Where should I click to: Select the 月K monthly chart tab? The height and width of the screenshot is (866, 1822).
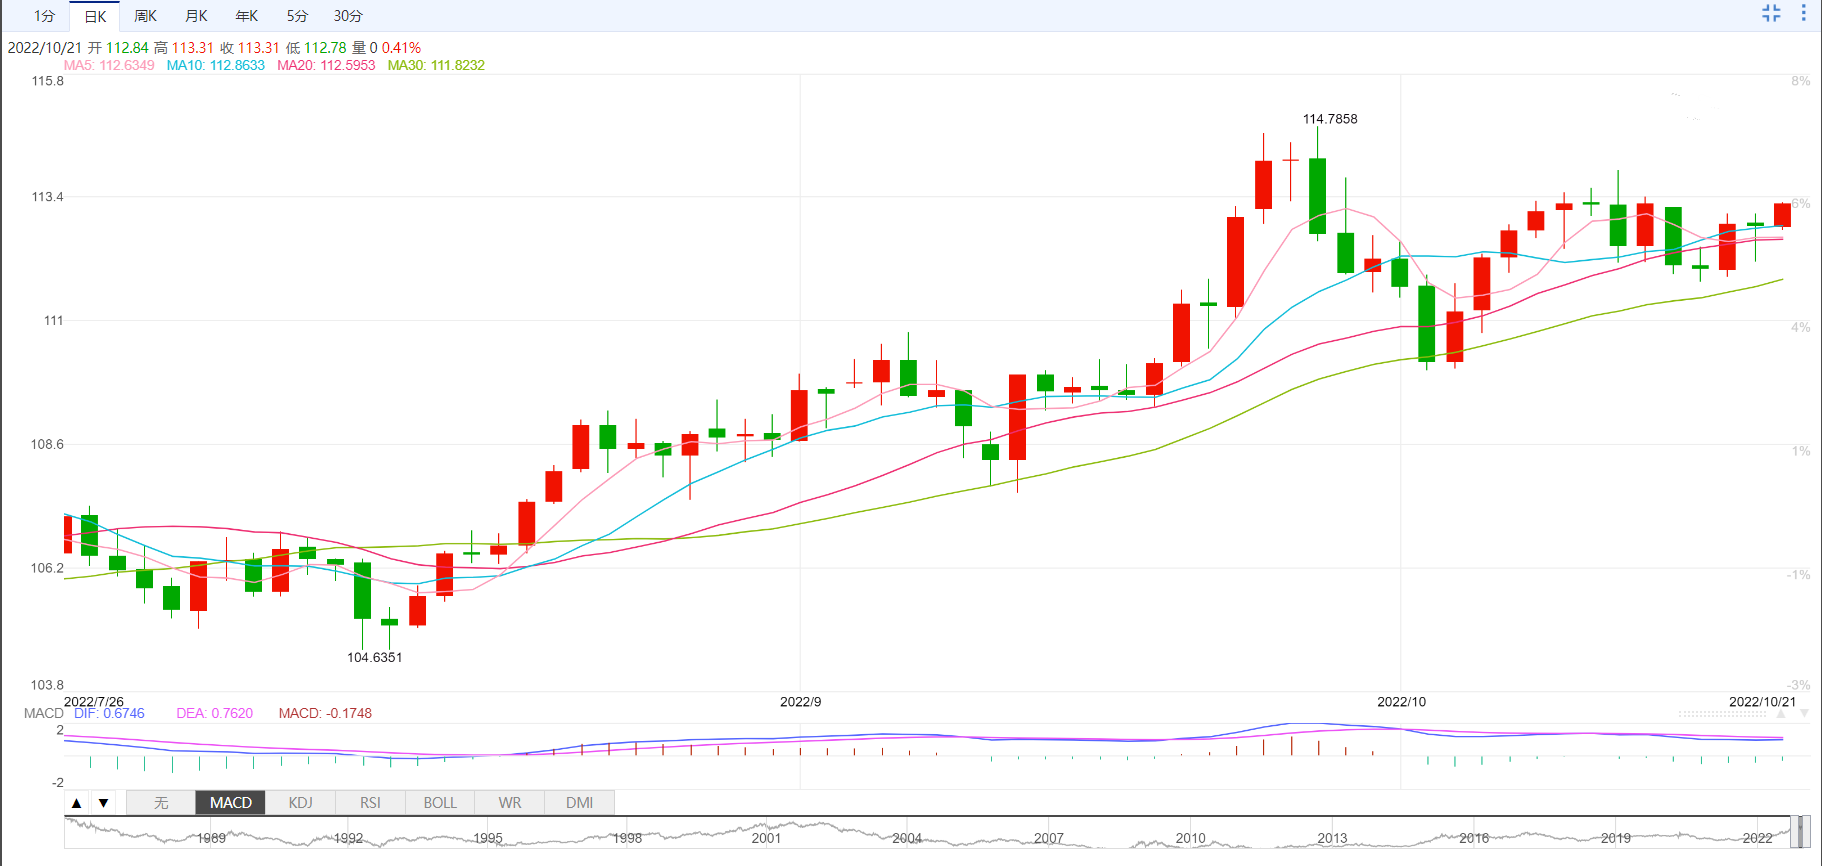196,16
